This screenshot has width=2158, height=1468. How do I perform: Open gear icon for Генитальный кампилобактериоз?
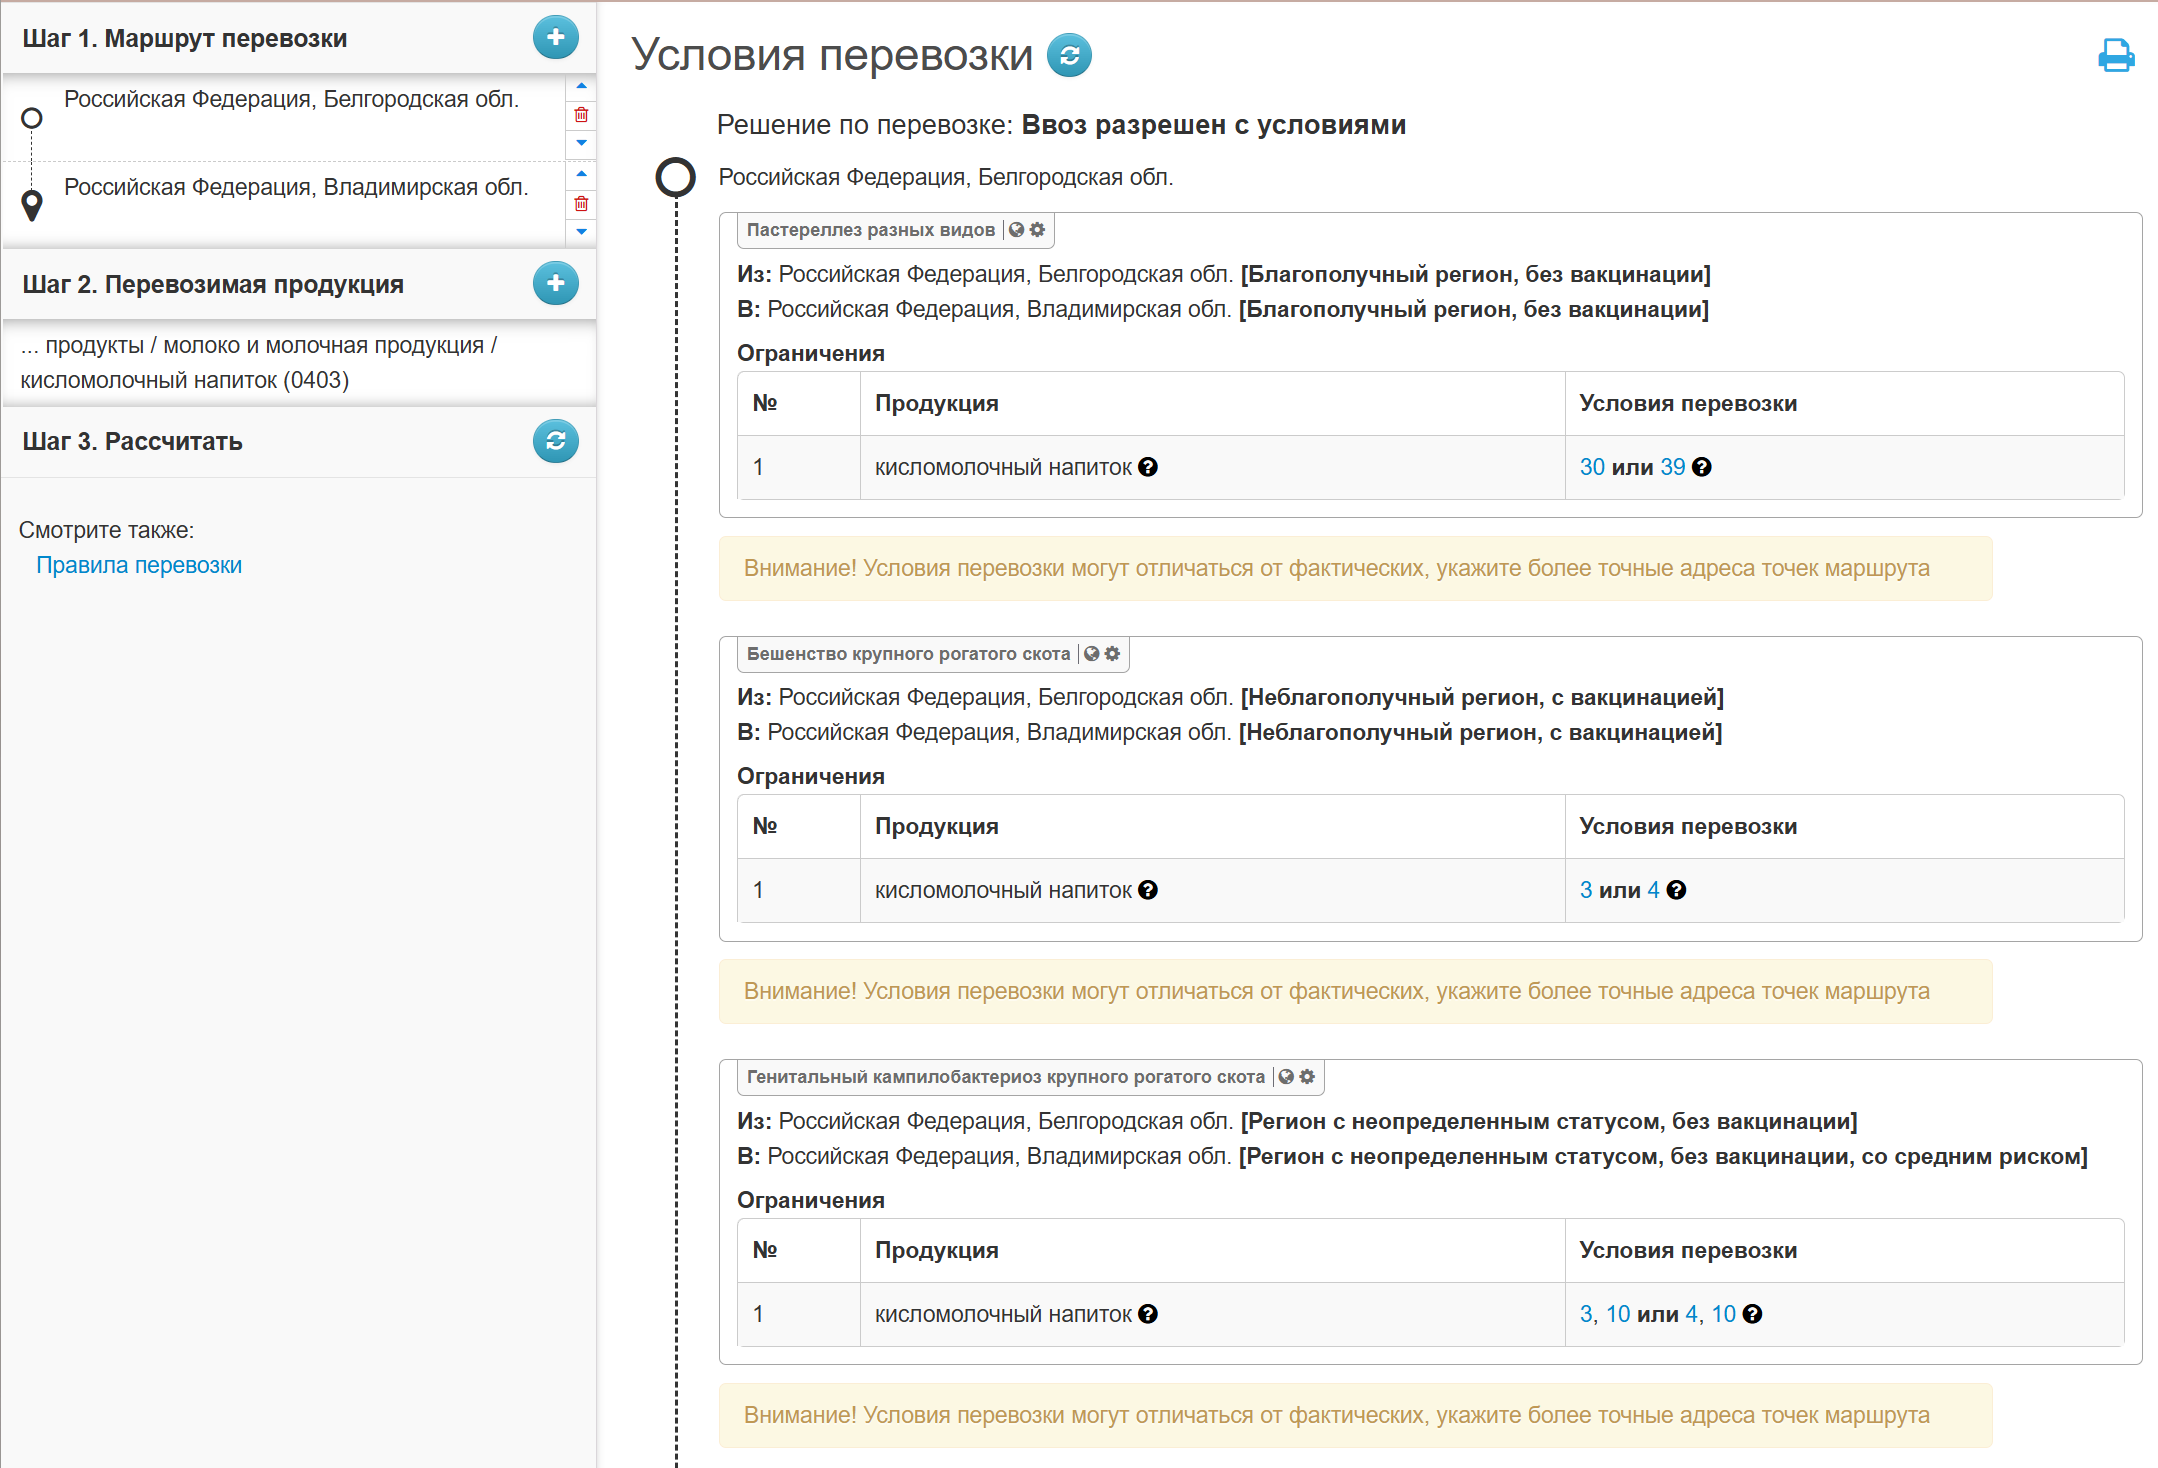pos(1307,1077)
